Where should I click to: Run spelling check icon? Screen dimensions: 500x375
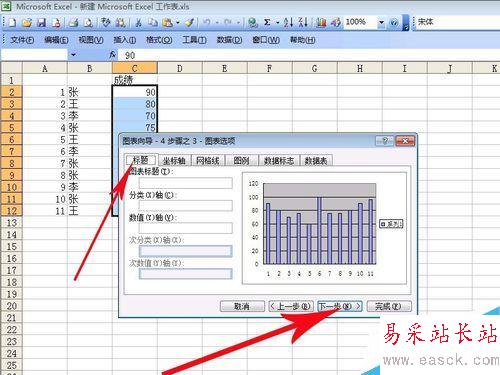click(x=106, y=22)
